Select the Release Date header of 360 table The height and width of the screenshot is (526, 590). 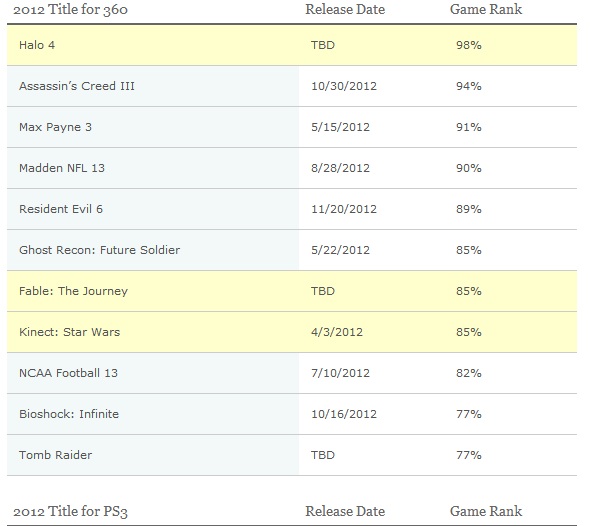click(345, 9)
